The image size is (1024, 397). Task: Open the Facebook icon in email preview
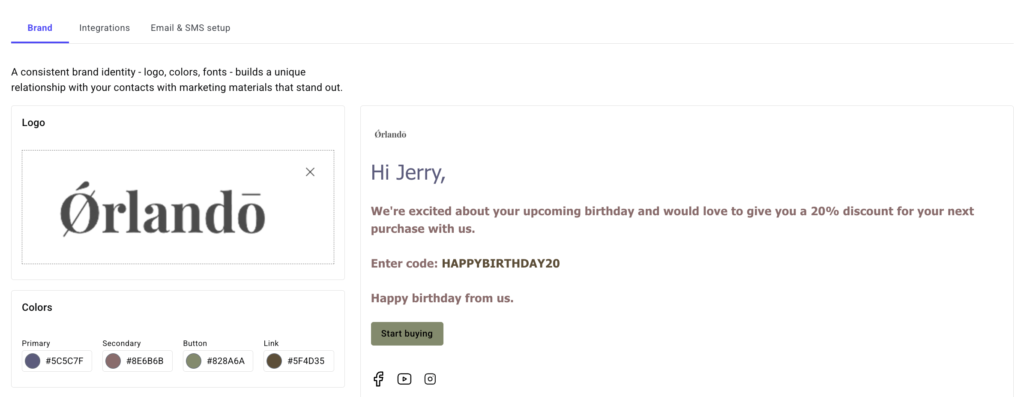[378, 379]
